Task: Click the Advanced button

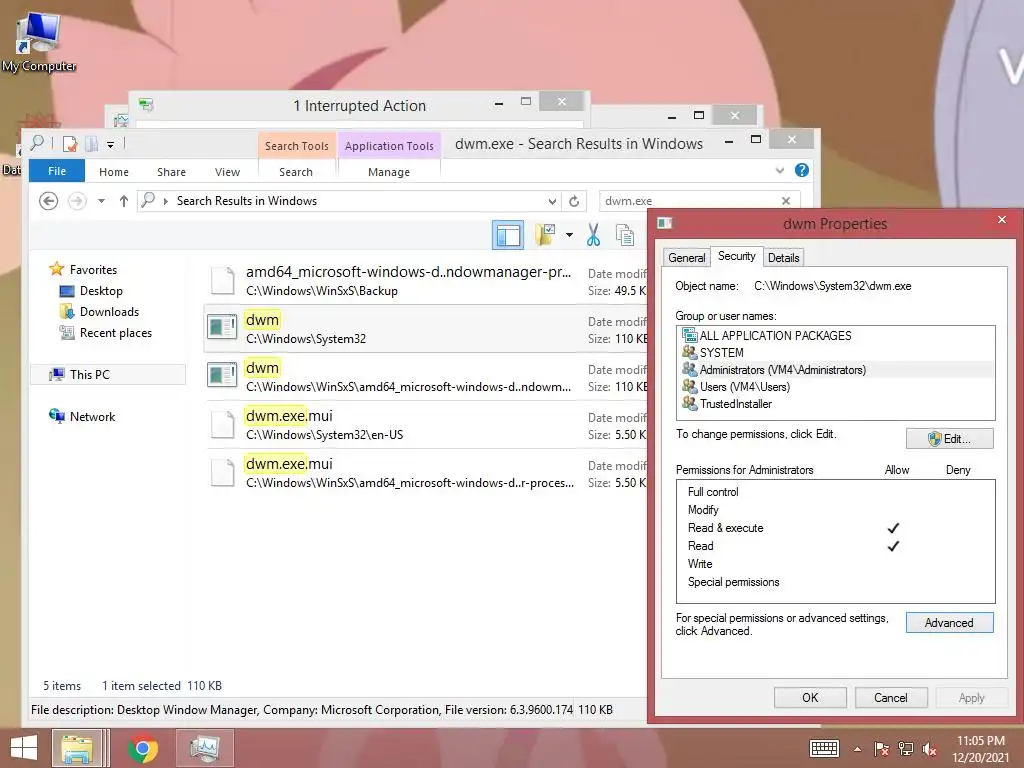Action: point(950,623)
